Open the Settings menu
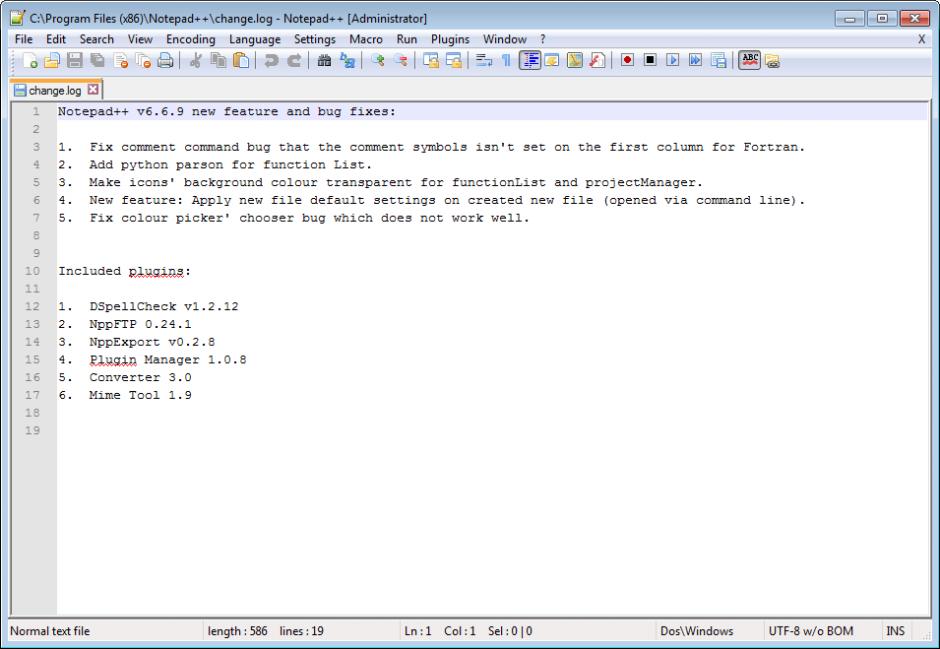940x649 pixels. pyautogui.click(x=315, y=39)
